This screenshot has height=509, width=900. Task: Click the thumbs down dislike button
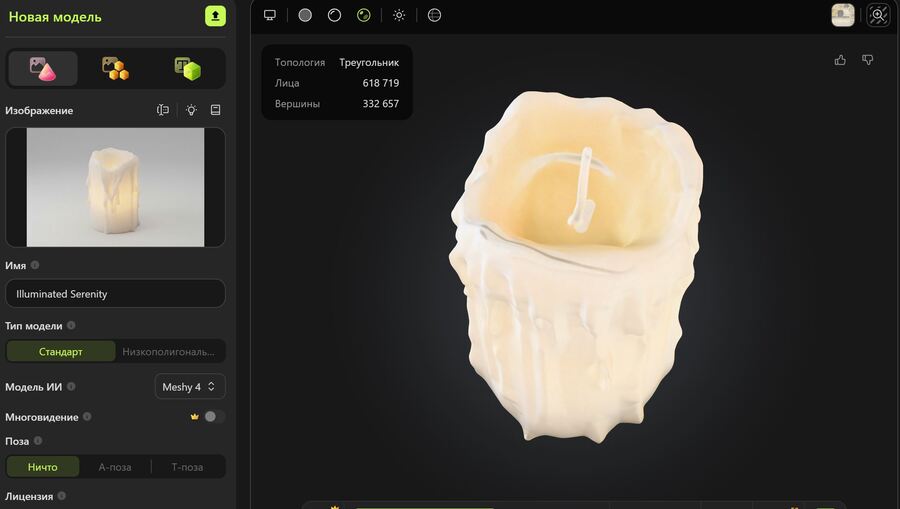click(868, 60)
